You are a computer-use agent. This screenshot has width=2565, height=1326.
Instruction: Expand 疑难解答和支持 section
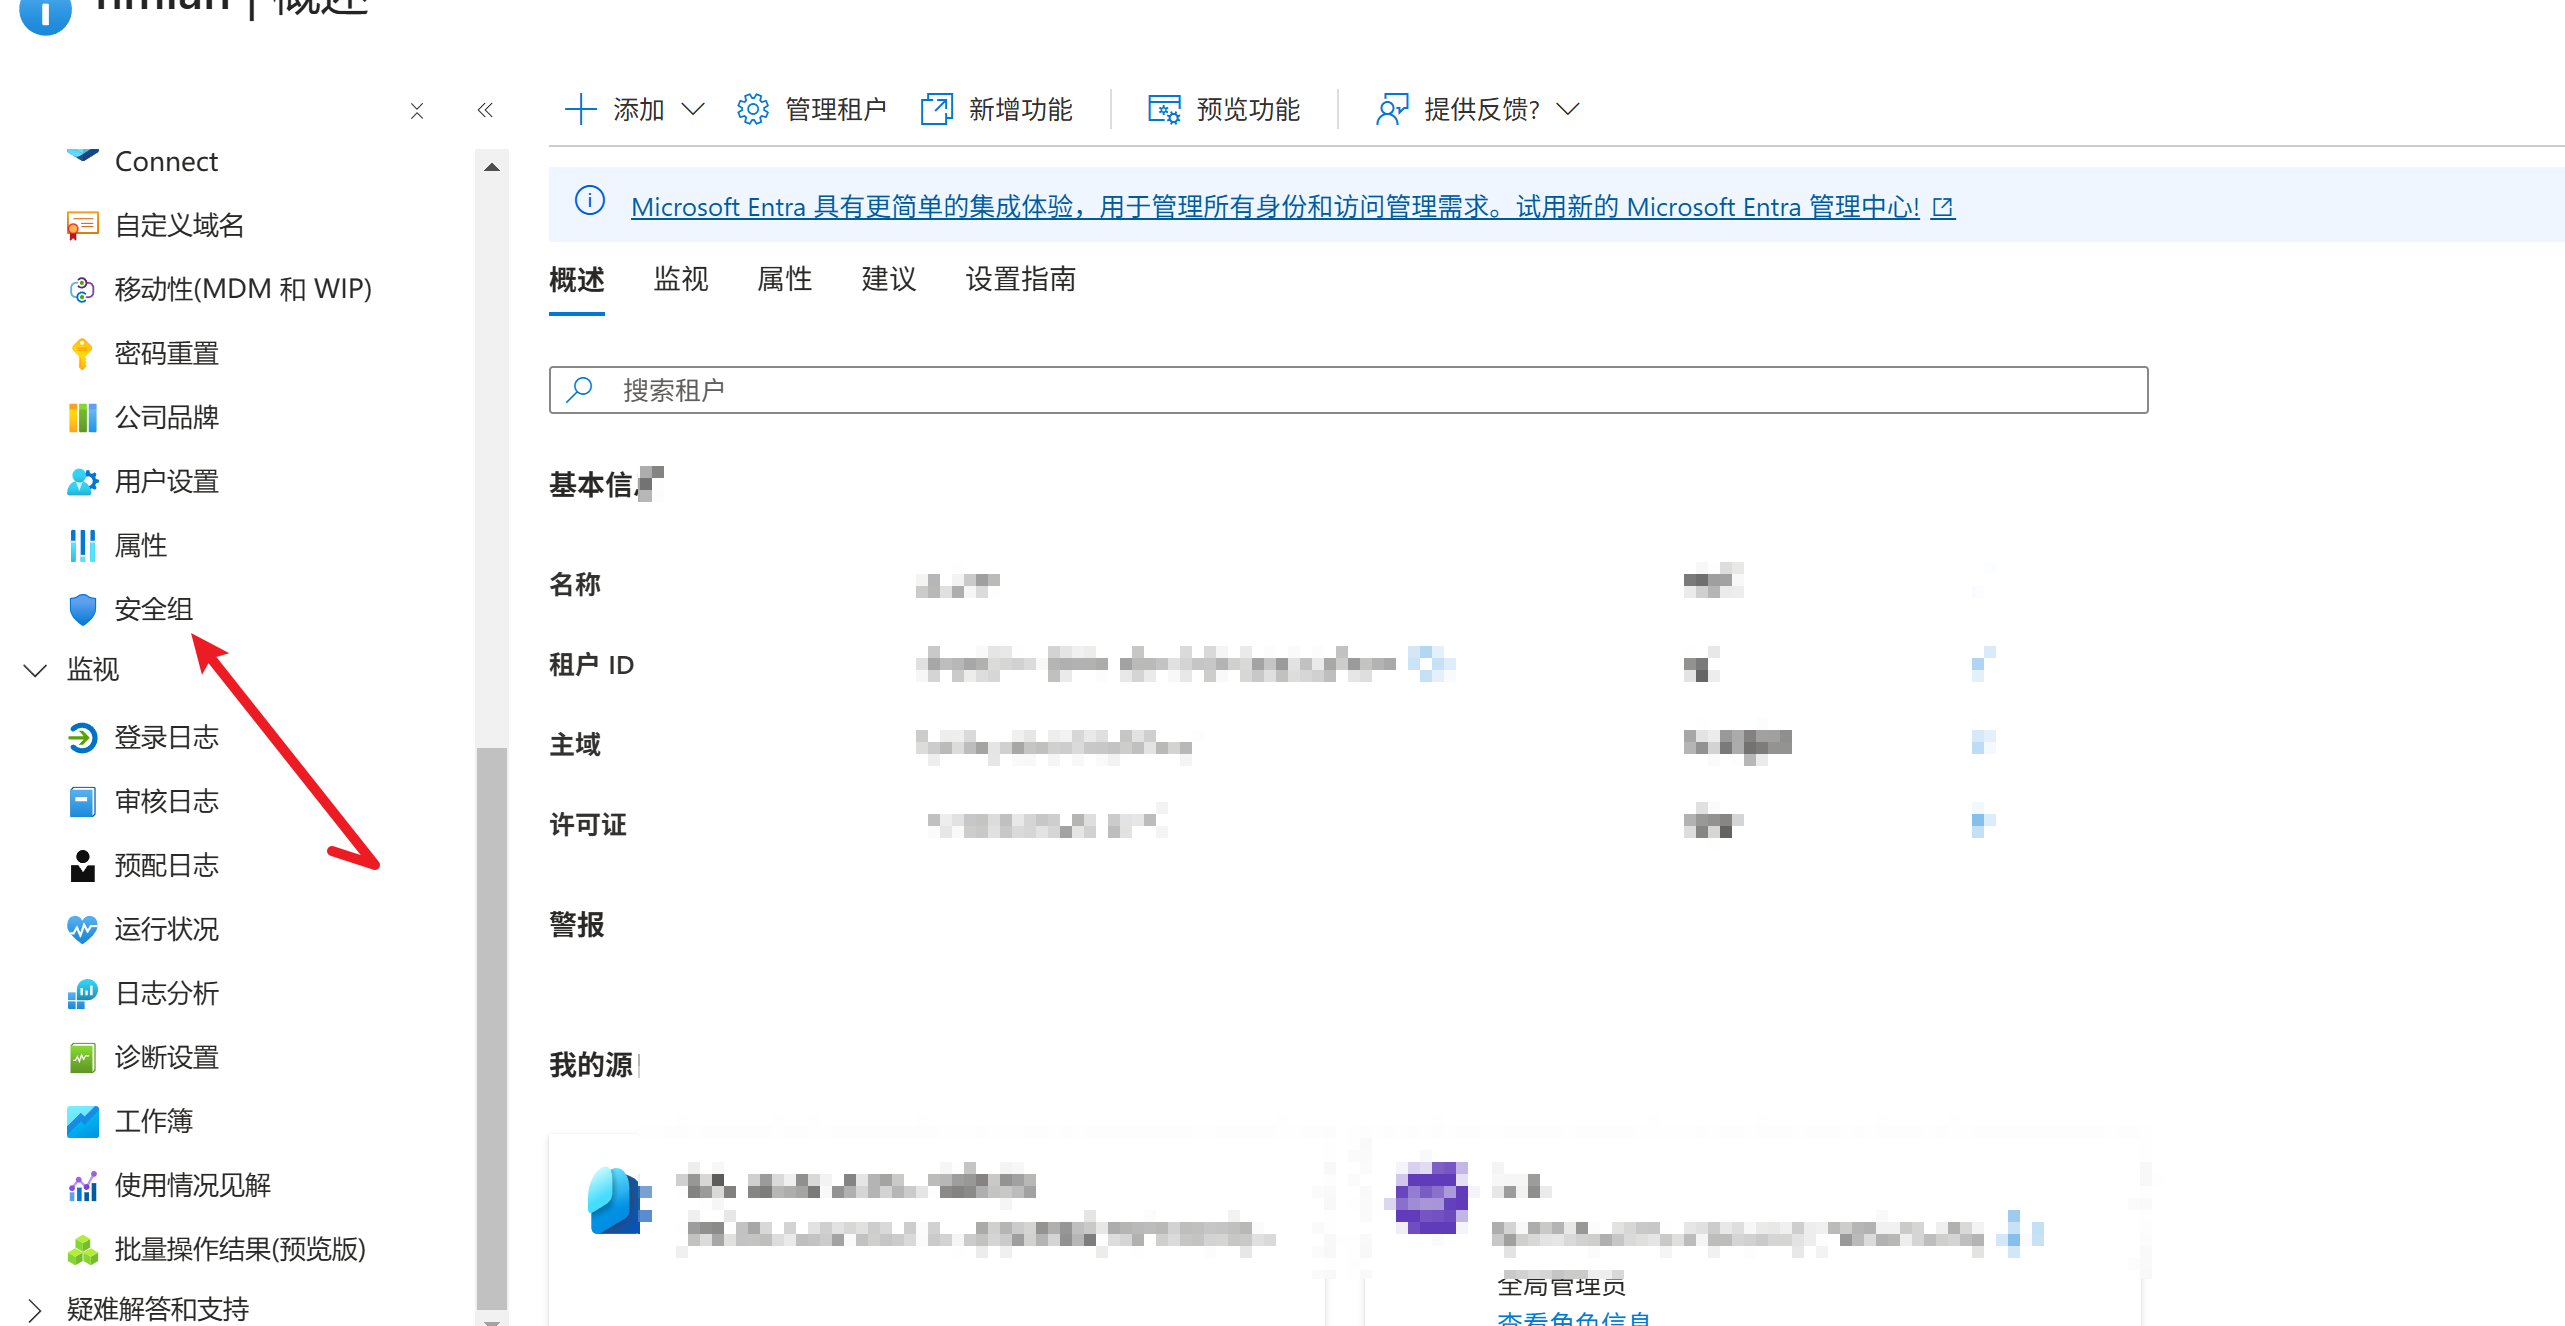(35, 1309)
